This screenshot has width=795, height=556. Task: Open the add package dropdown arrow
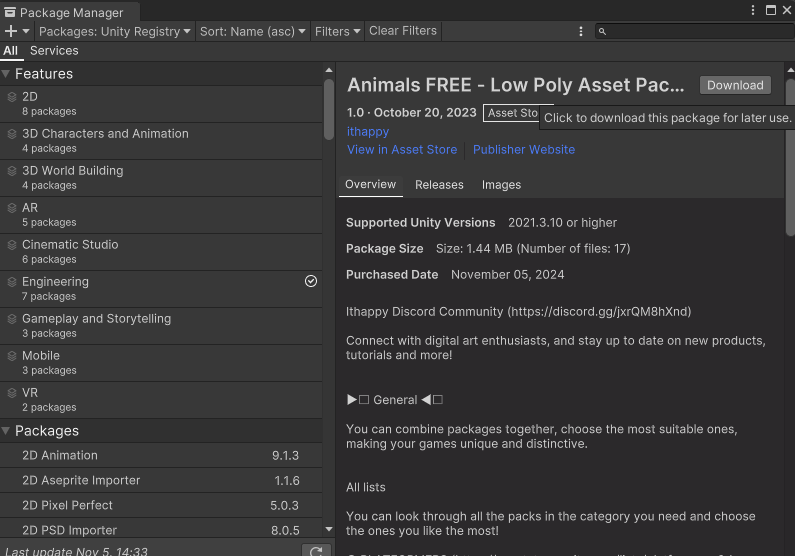click(x=26, y=31)
